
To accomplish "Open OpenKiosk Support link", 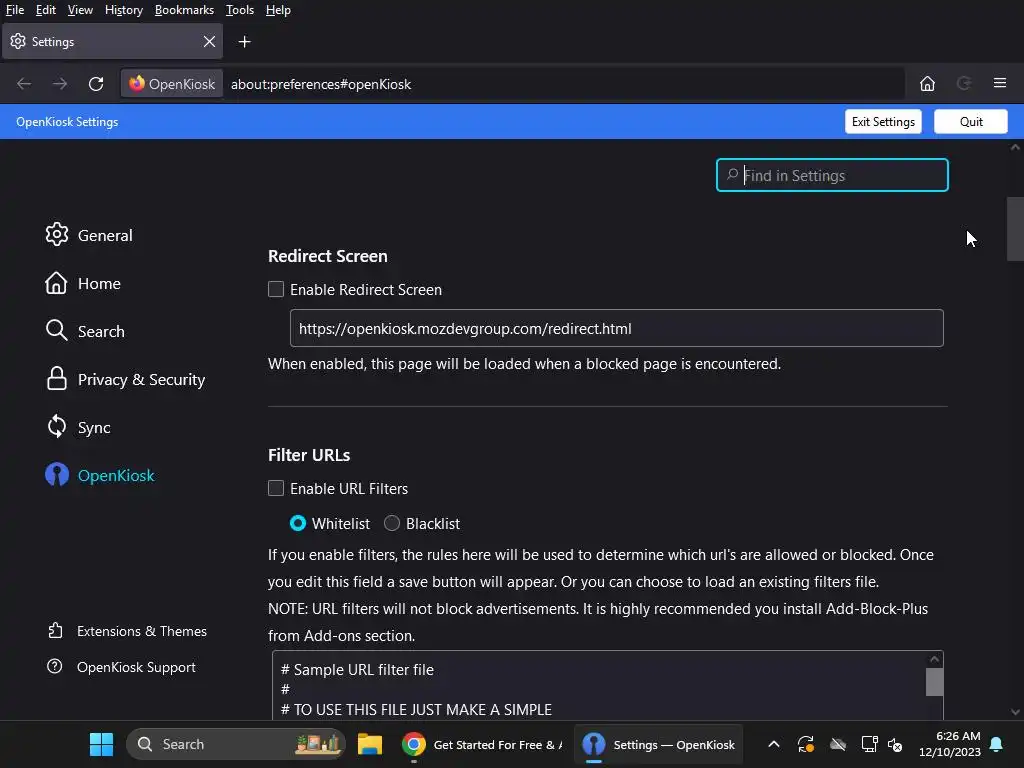I will pos(121,667).
